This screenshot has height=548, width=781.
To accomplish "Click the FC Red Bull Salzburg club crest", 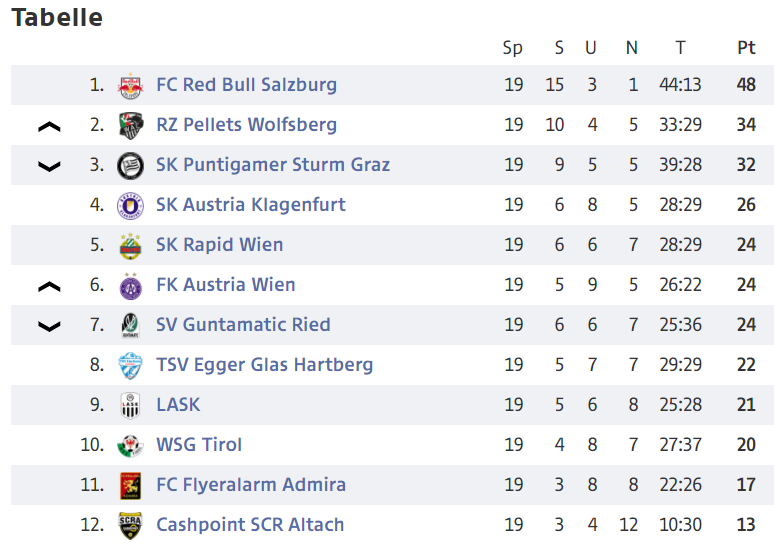I will tap(130, 85).
